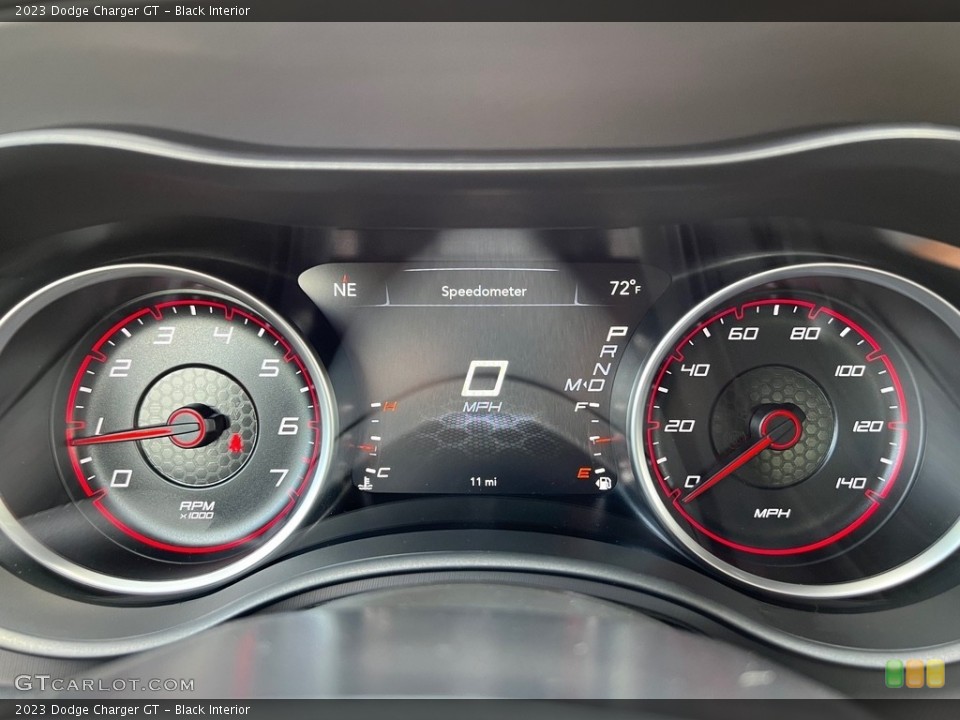
Task: Click the MPH label on speedometer dial
Action: 771,513
